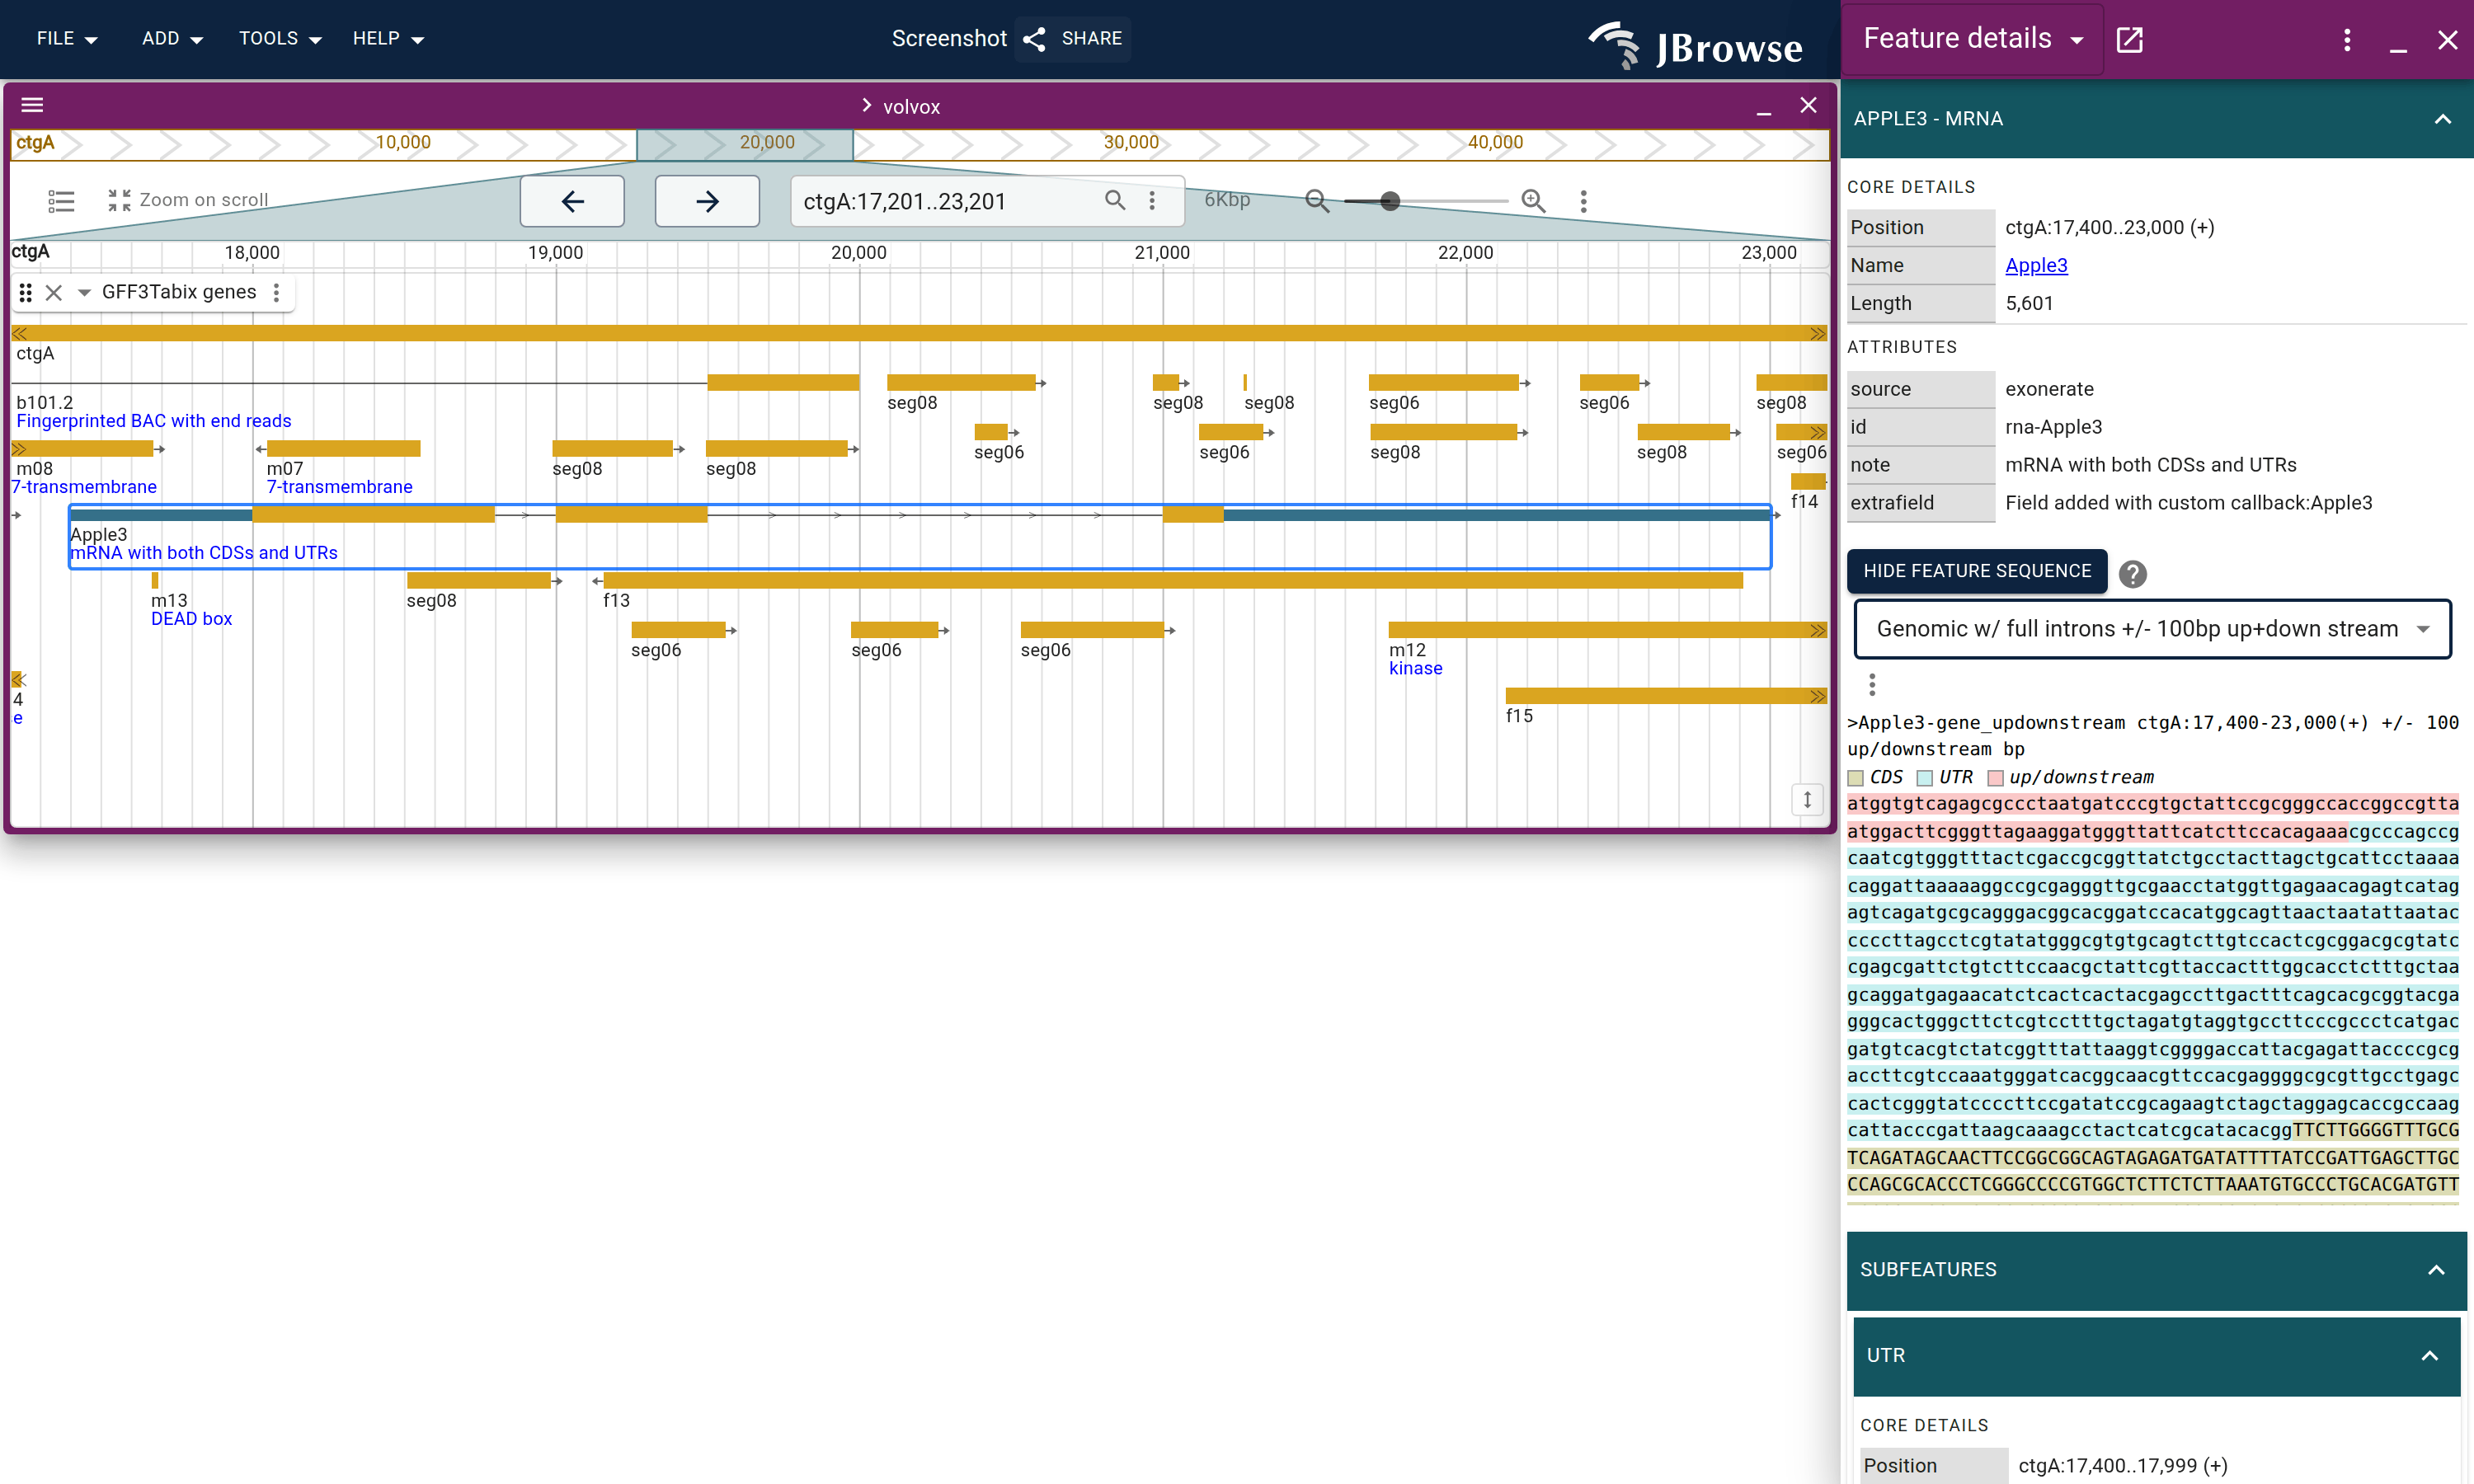Click the id value rna-Apple3
Screen dimensions: 2474x1484
tap(2053, 427)
